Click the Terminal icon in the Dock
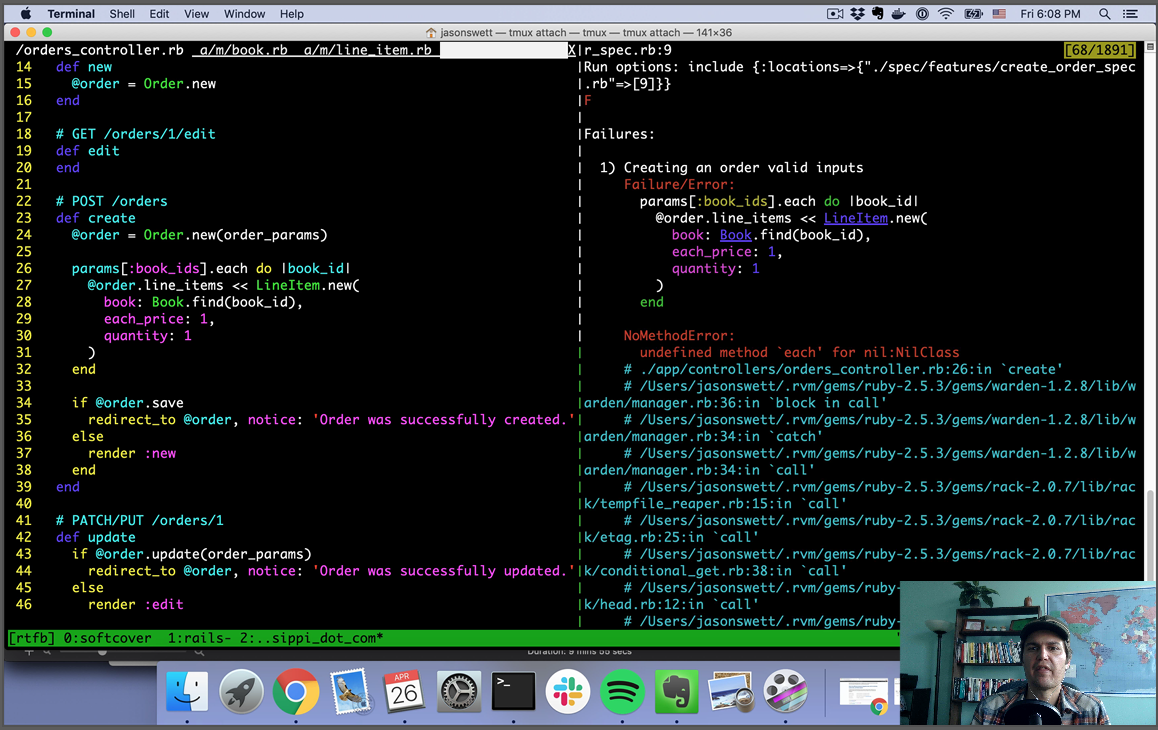 (x=513, y=692)
